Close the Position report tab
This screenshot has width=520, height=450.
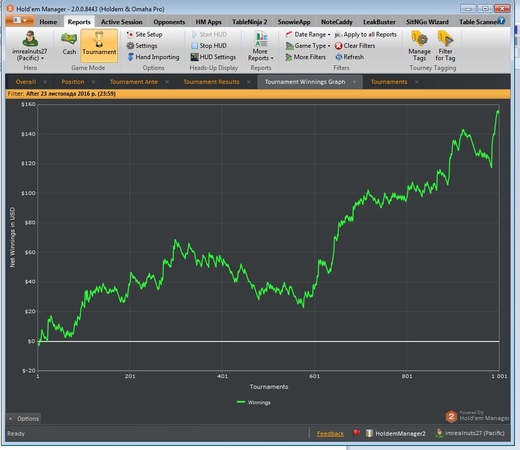93,82
